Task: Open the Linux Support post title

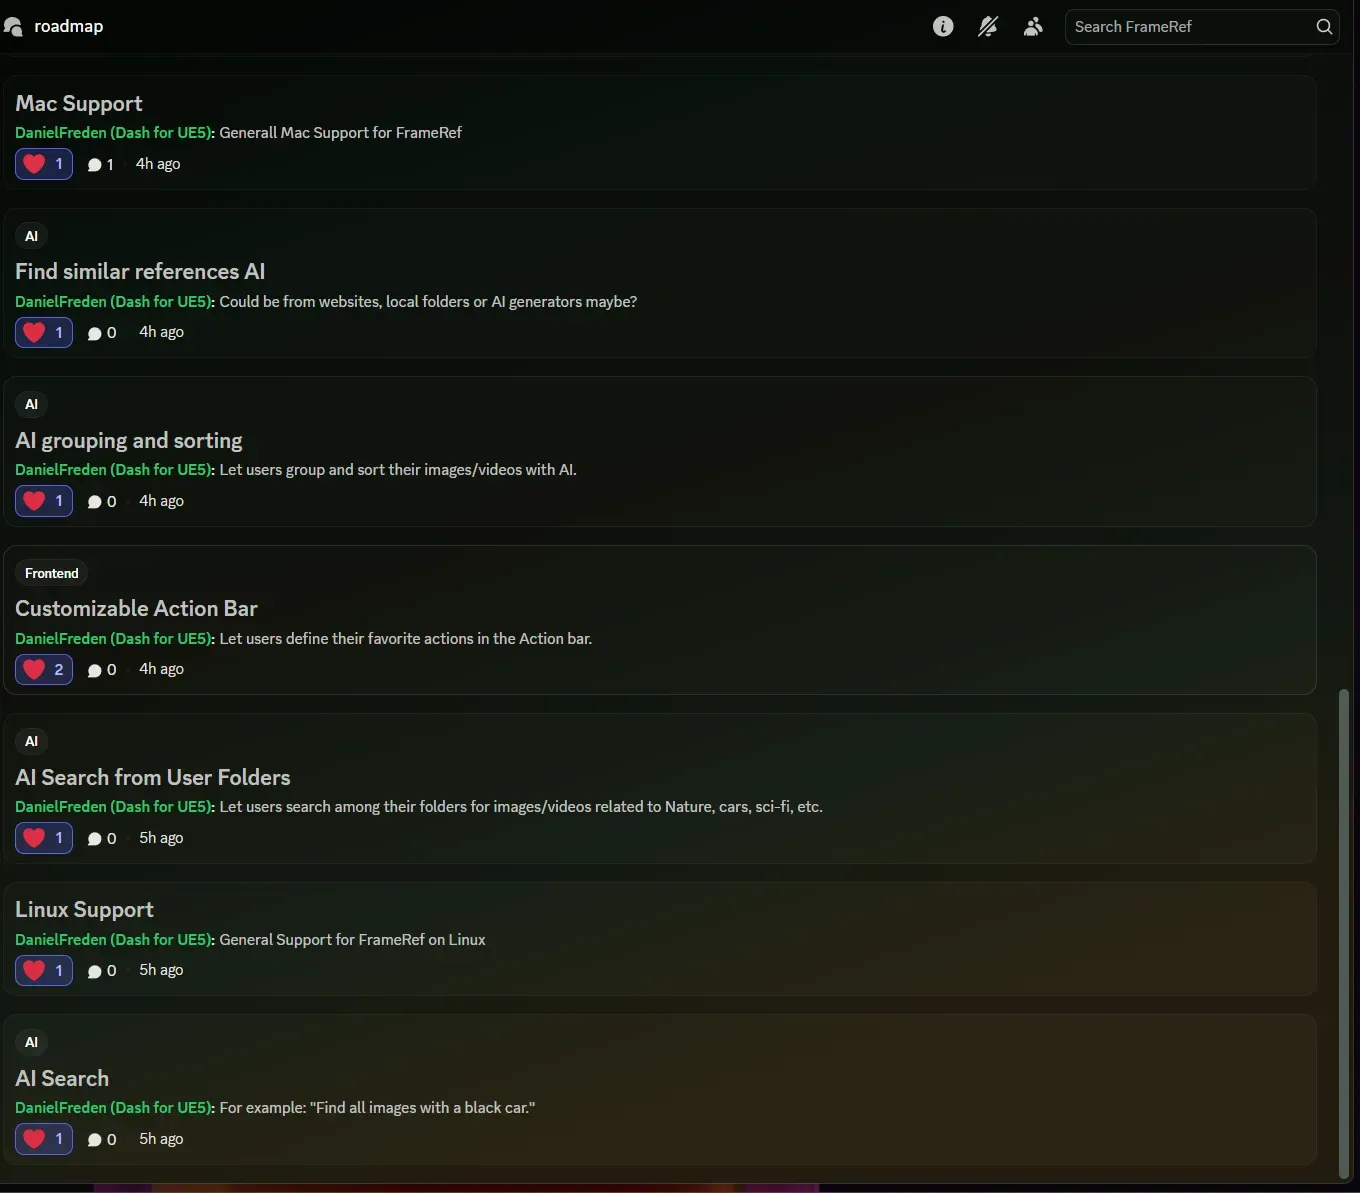Action: pyautogui.click(x=84, y=909)
